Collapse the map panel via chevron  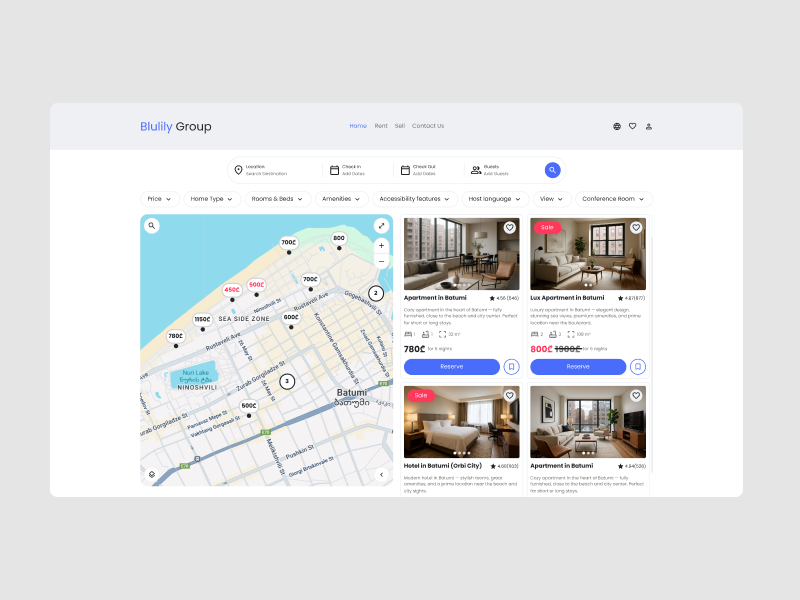click(x=382, y=473)
